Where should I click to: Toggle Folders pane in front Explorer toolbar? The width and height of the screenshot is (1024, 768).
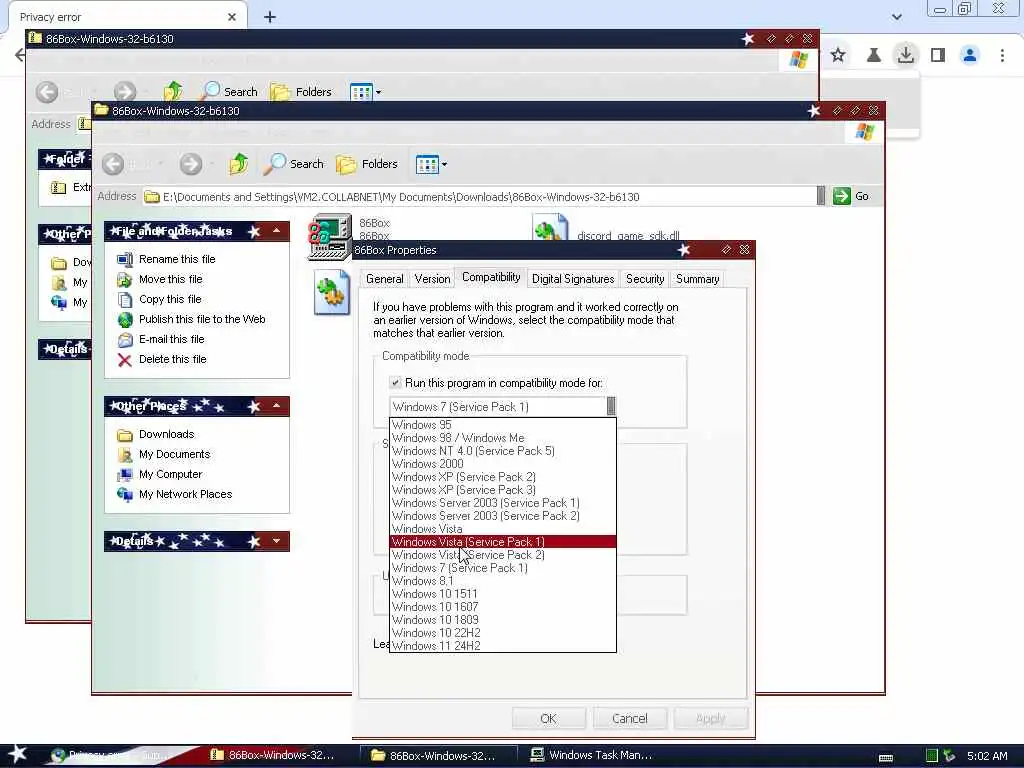[366, 164]
